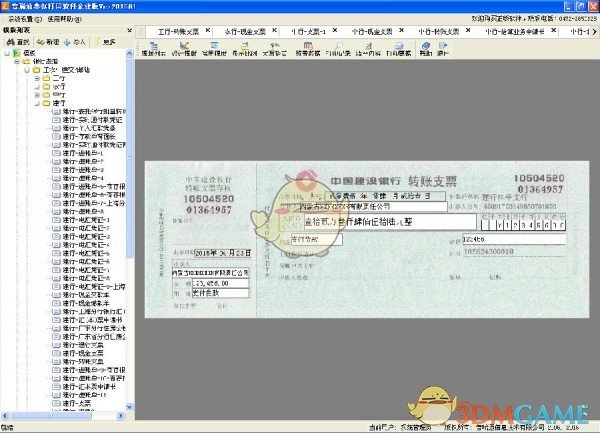Switch to the 中行-转账支票 tab

(439, 32)
